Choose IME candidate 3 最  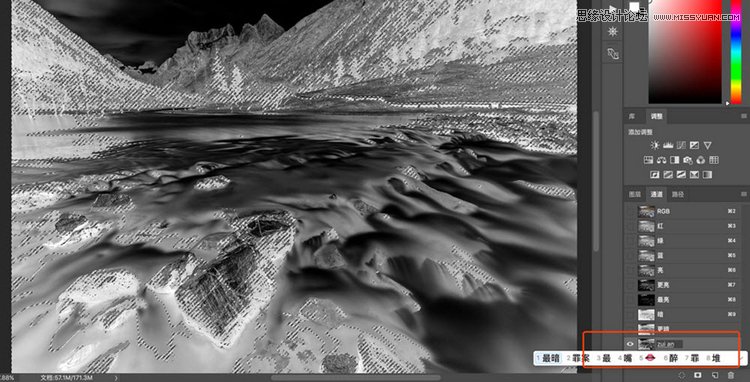(x=604, y=358)
